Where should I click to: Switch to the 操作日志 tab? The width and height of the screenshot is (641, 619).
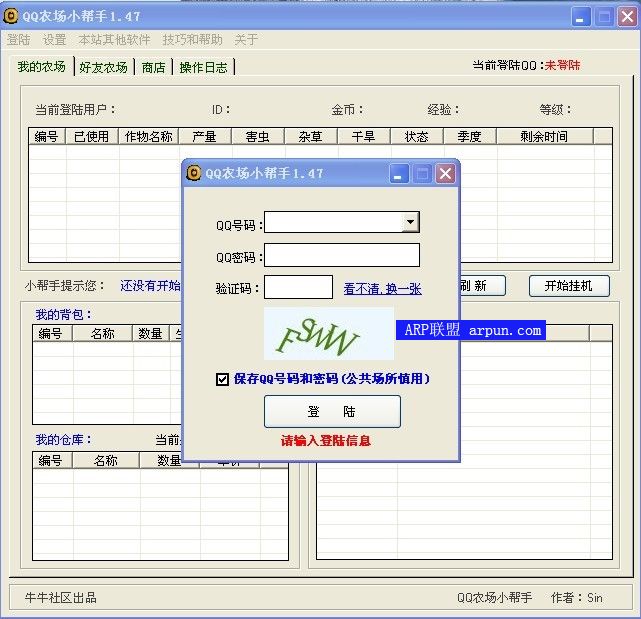pos(203,67)
